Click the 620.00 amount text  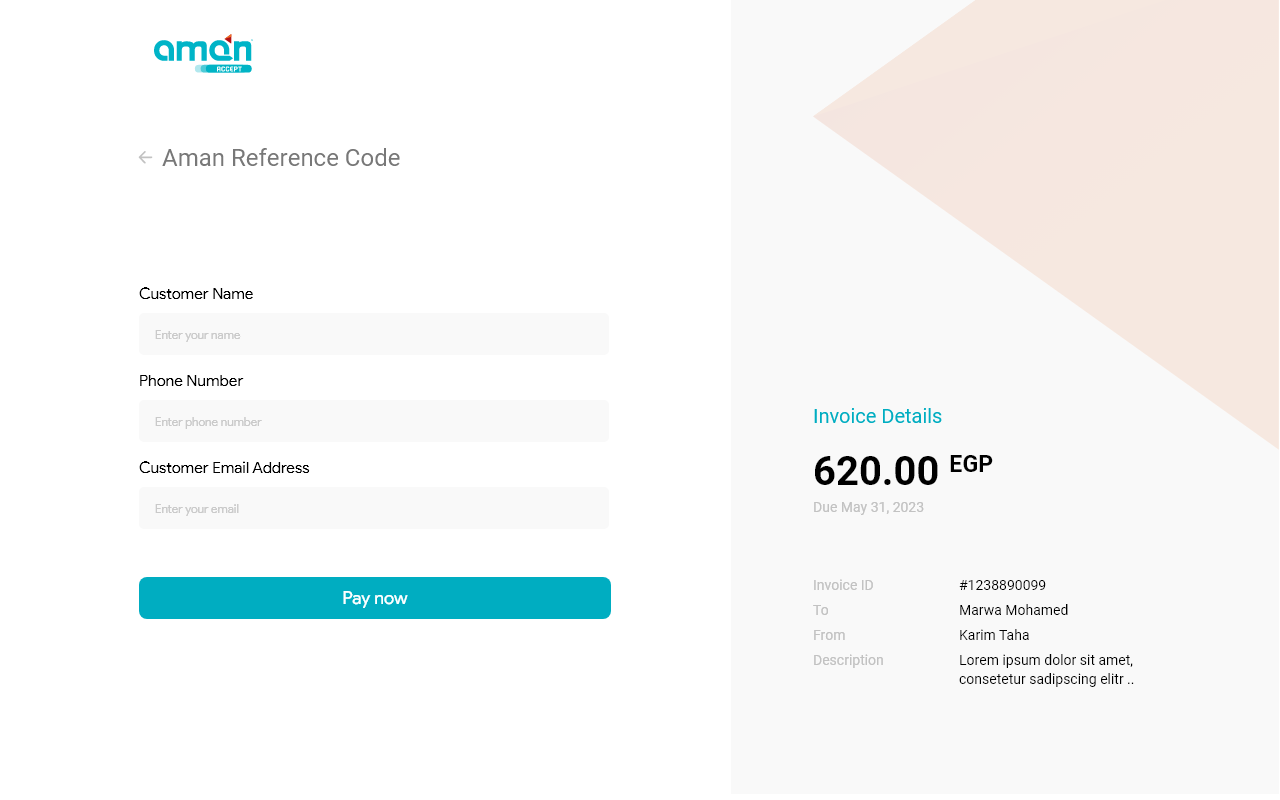[875, 471]
